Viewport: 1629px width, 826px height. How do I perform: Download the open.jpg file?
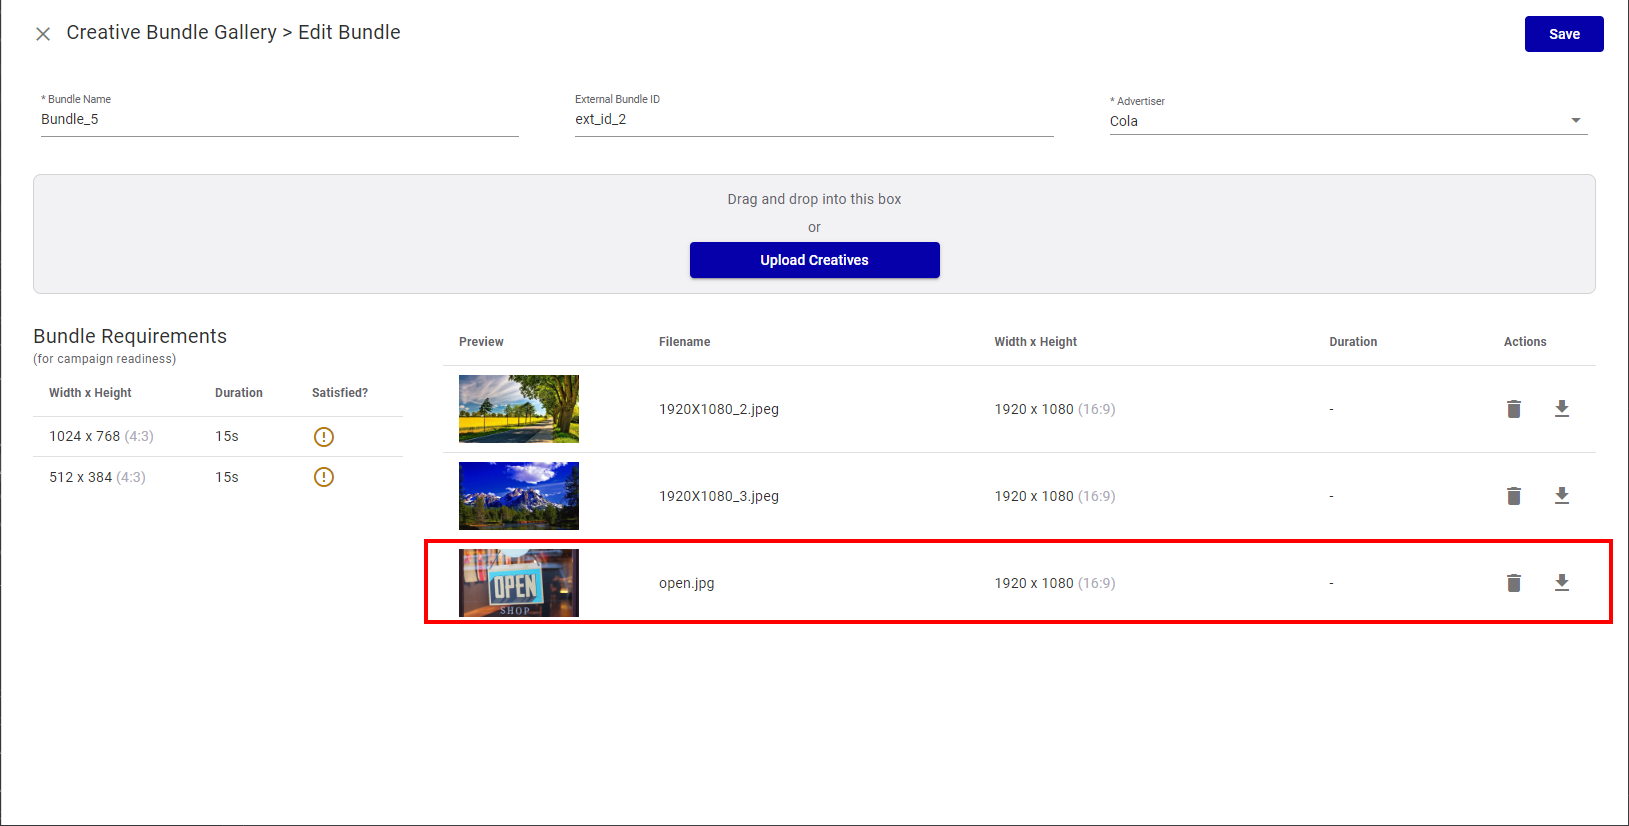(1562, 583)
